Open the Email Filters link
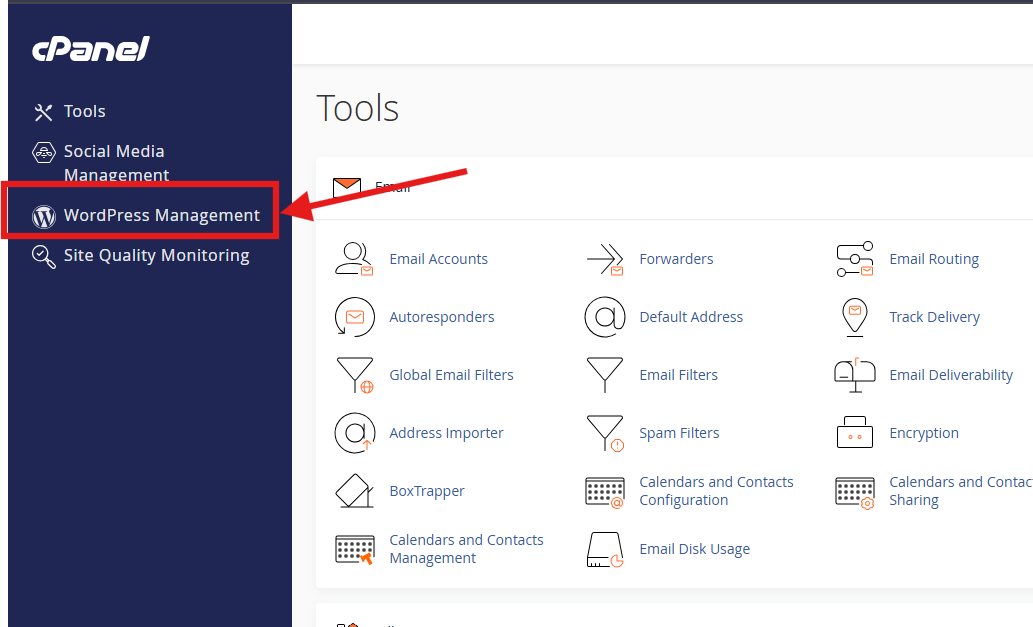Image resolution: width=1033 pixels, height=627 pixels. 679,375
